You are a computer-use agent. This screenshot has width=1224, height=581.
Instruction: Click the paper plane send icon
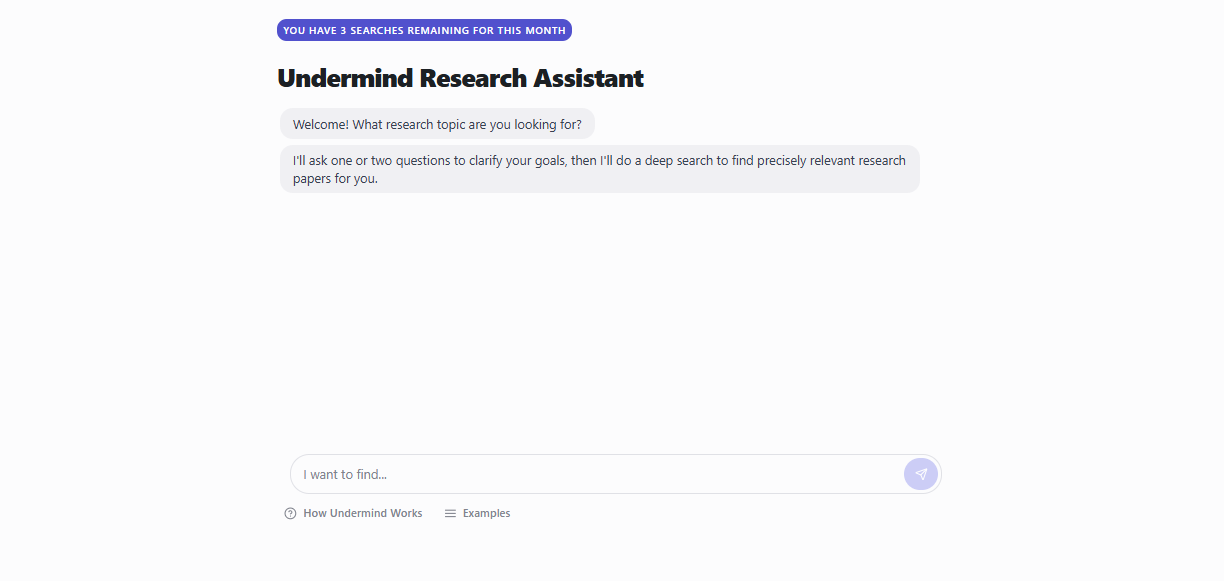[921, 474]
